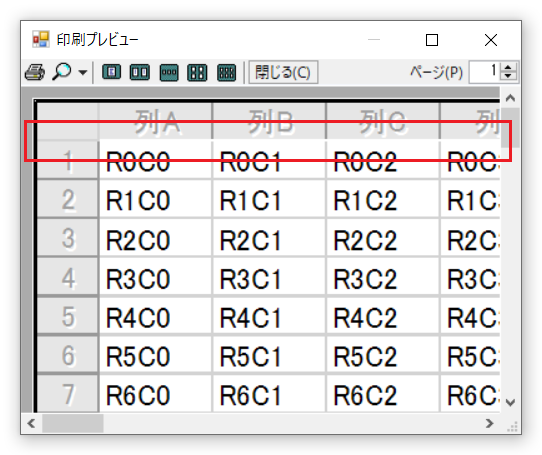Click the 印刷プレビュー window icon
This screenshot has height=455, width=542.
[x=40, y=39]
